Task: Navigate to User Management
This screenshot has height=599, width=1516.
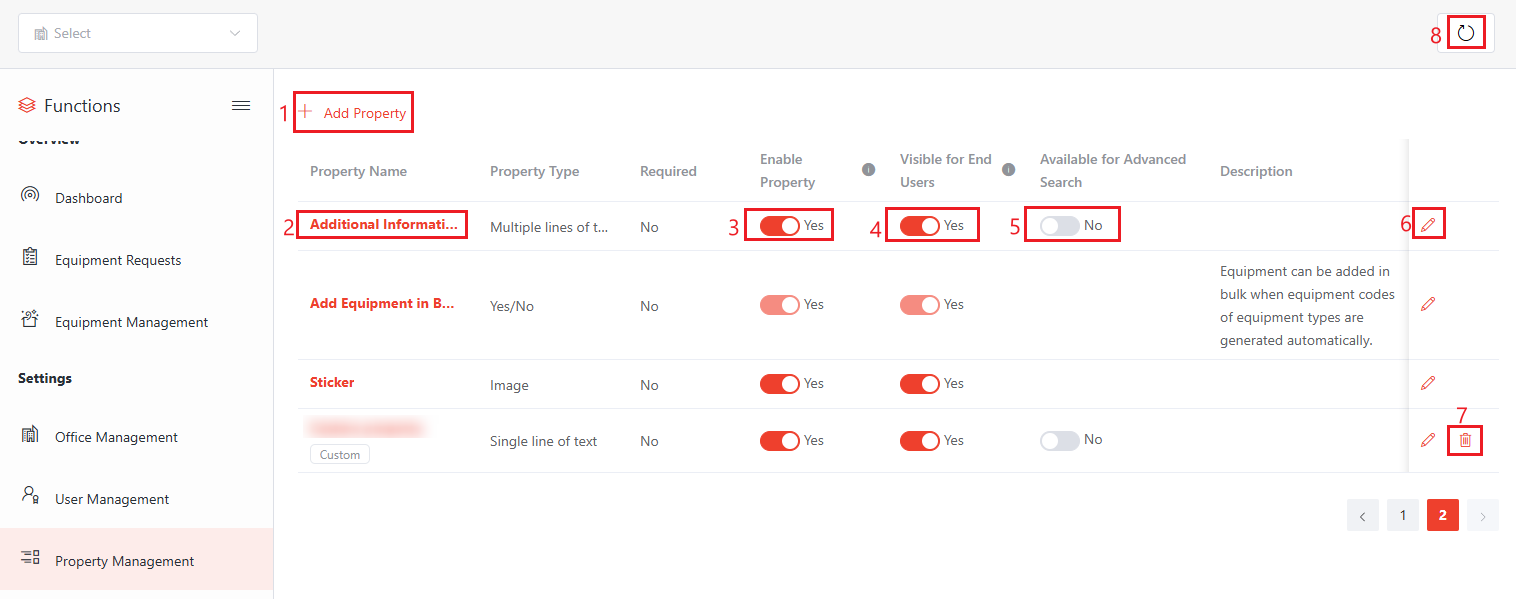Action: click(x=112, y=499)
